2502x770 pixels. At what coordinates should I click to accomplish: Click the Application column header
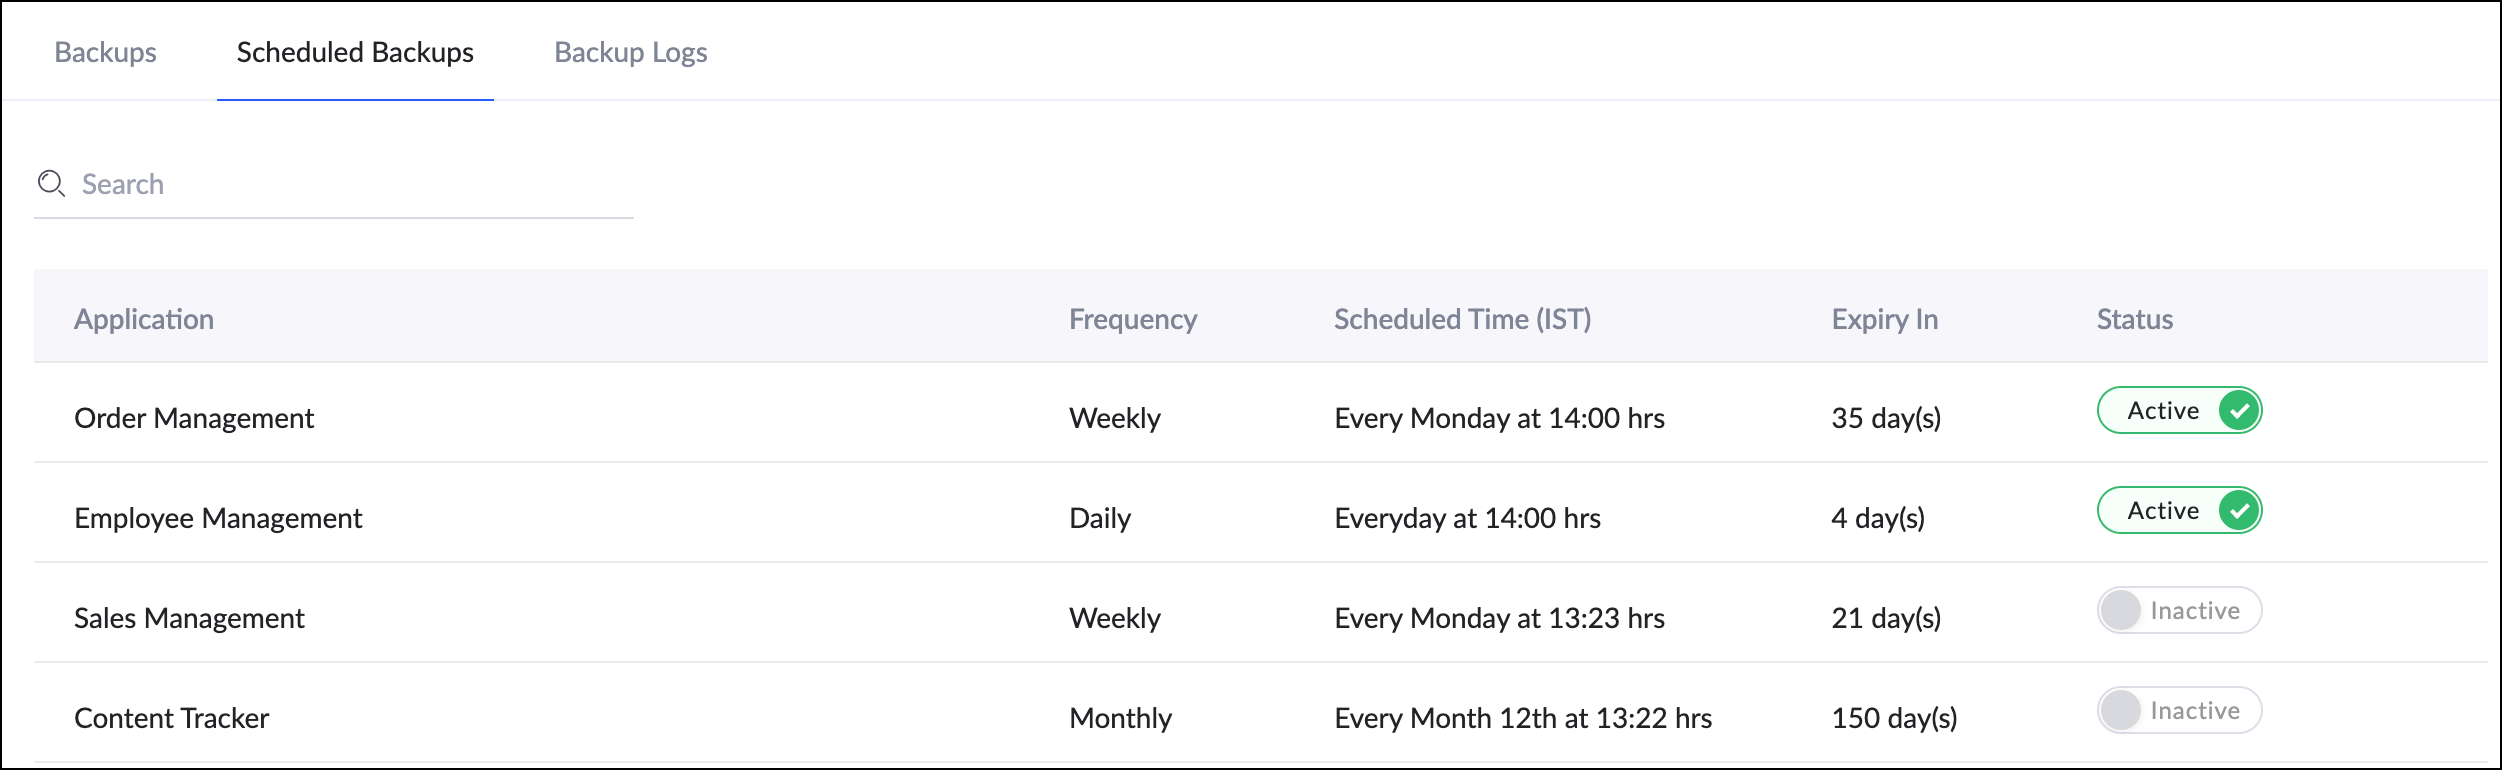pos(144,319)
